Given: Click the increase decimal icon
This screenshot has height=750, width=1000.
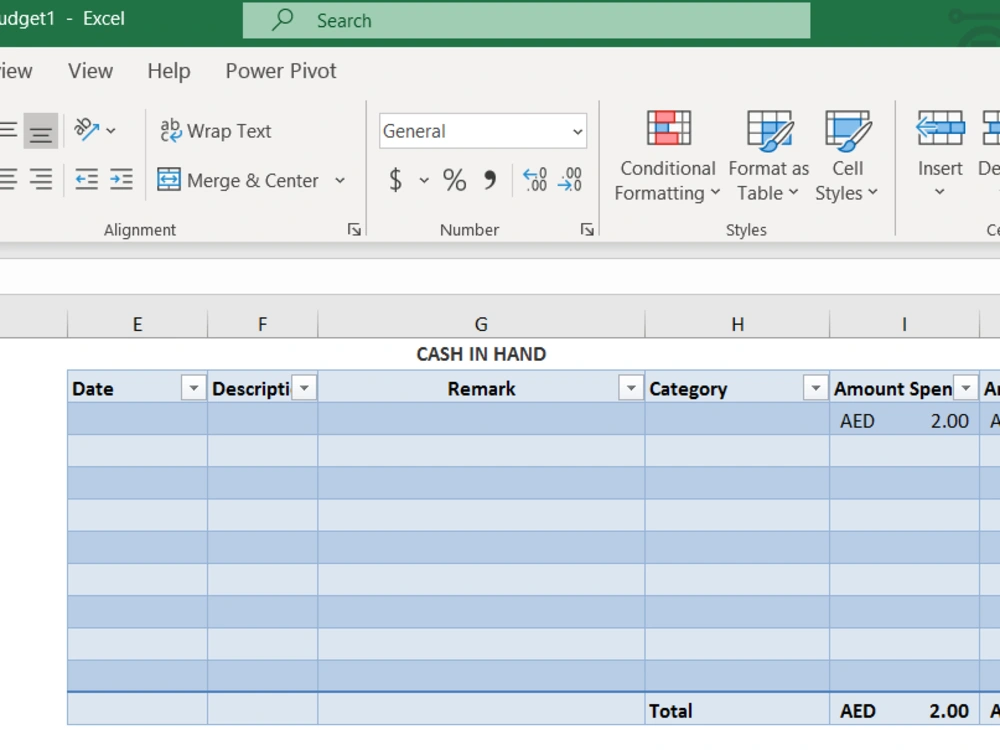Looking at the screenshot, I should [x=534, y=180].
